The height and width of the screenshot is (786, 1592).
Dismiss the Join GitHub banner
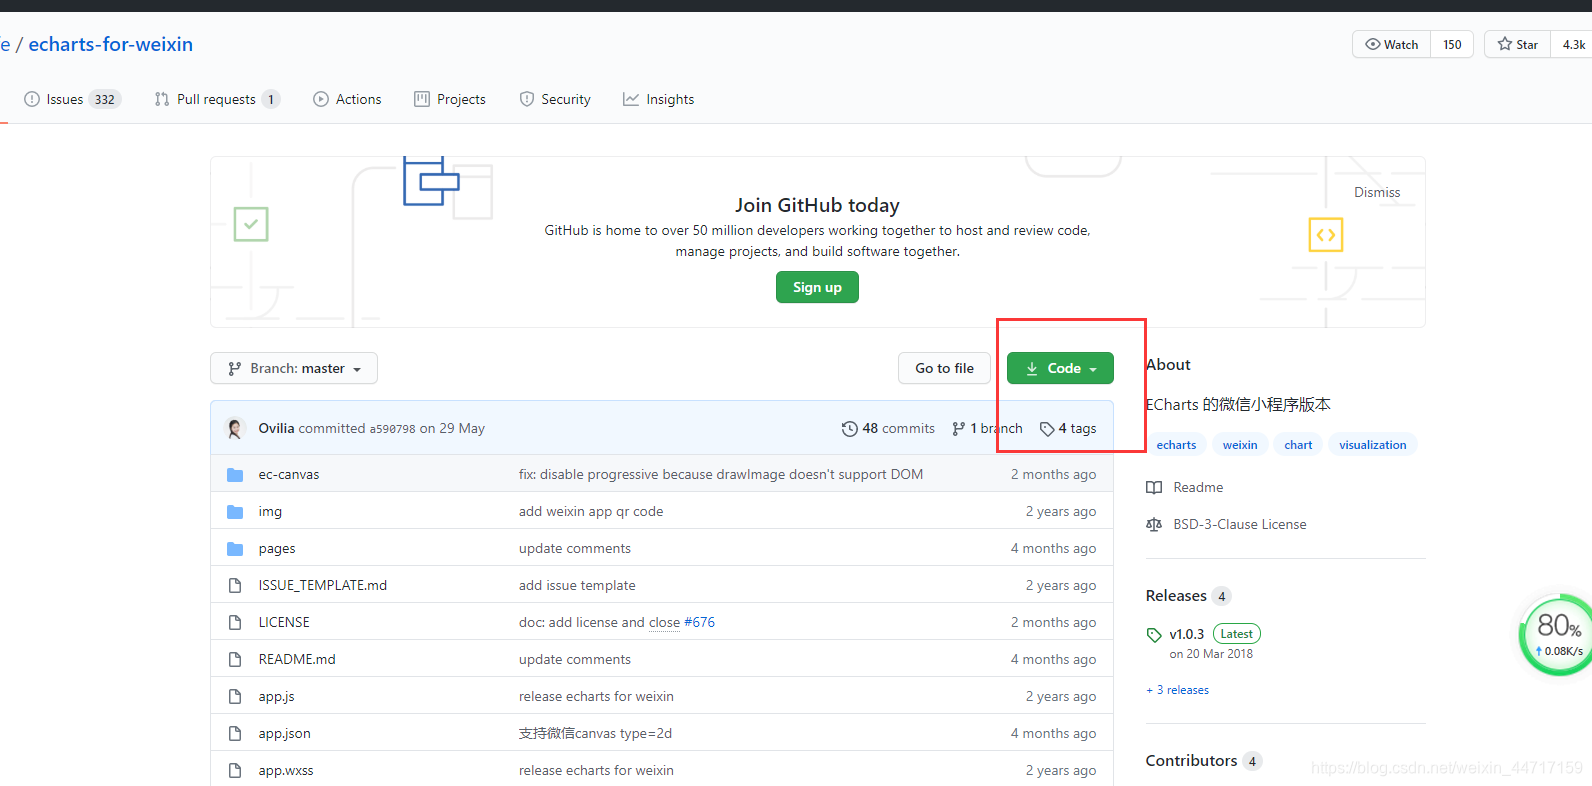point(1377,192)
